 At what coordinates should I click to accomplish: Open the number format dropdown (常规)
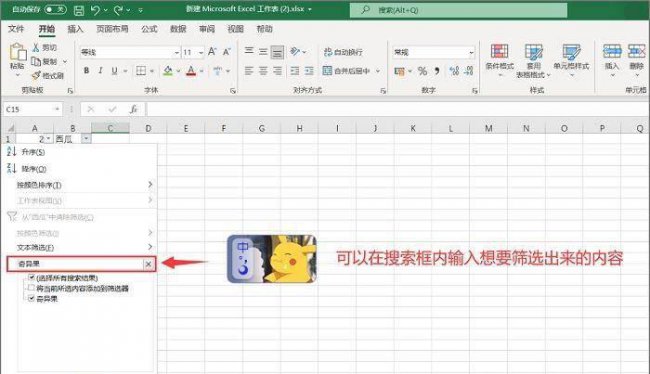pyautogui.click(x=471, y=53)
